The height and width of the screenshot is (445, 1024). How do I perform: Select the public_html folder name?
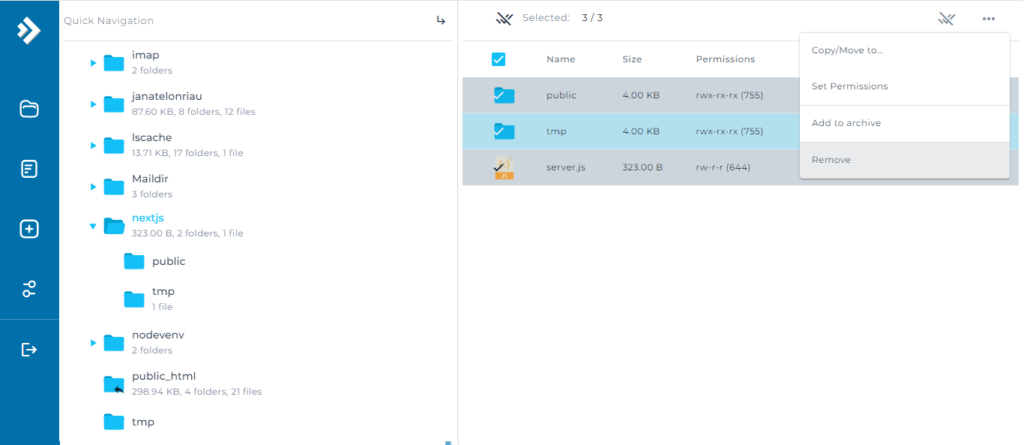click(x=164, y=376)
